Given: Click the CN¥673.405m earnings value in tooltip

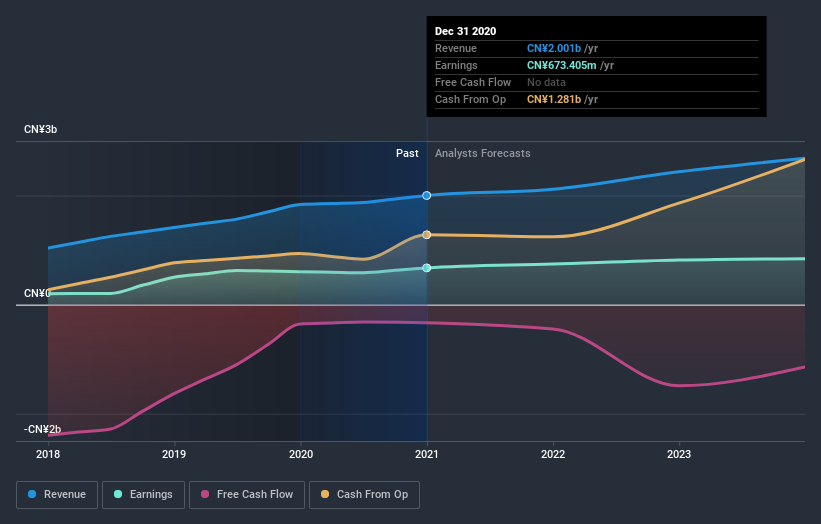Looking at the screenshot, I should (561, 65).
